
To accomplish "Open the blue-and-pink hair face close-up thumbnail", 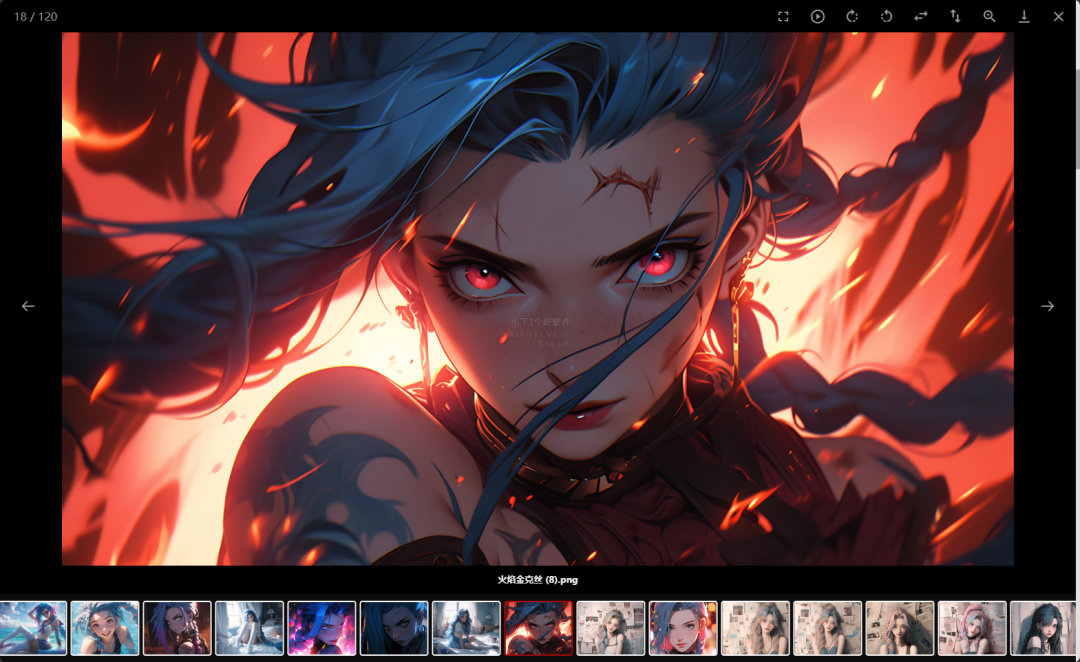I will coord(683,628).
